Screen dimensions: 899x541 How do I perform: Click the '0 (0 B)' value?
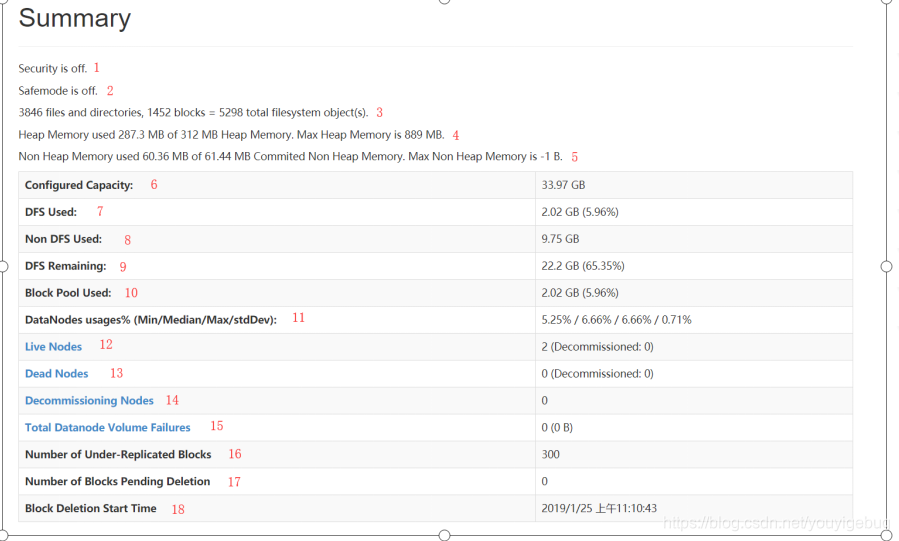tap(557, 428)
